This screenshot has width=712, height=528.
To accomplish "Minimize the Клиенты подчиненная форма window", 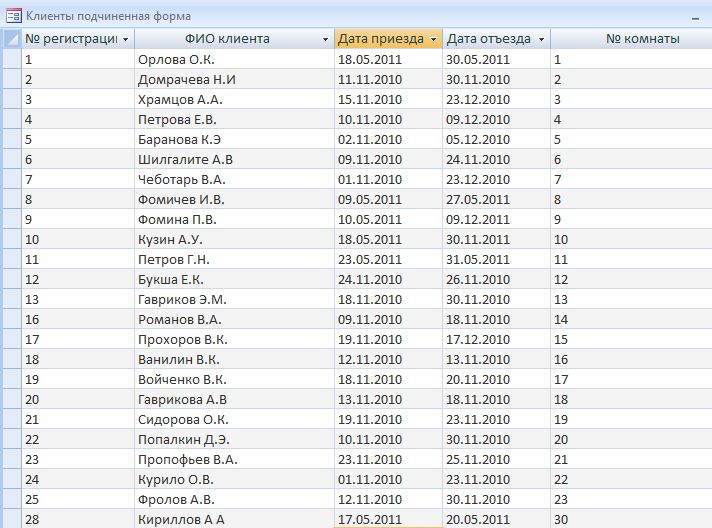I will tap(695, 18).
